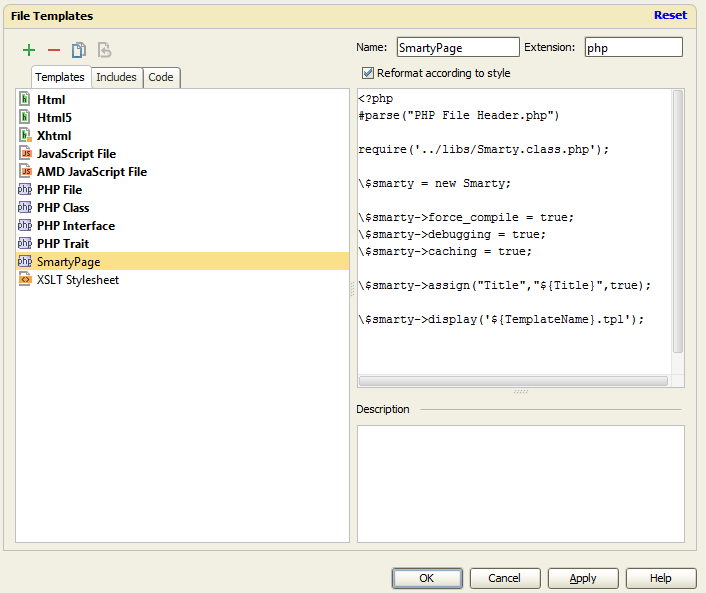Click into the Name field containing SmartyPage
This screenshot has width=706, height=593.
coord(458,47)
